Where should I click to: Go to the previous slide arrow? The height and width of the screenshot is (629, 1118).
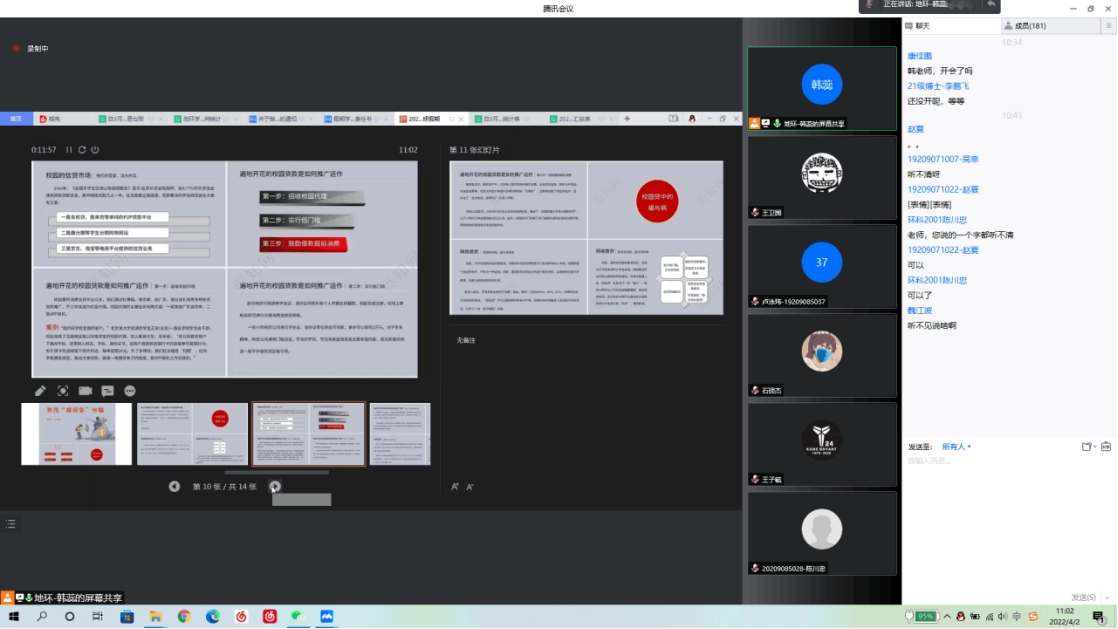[174, 486]
